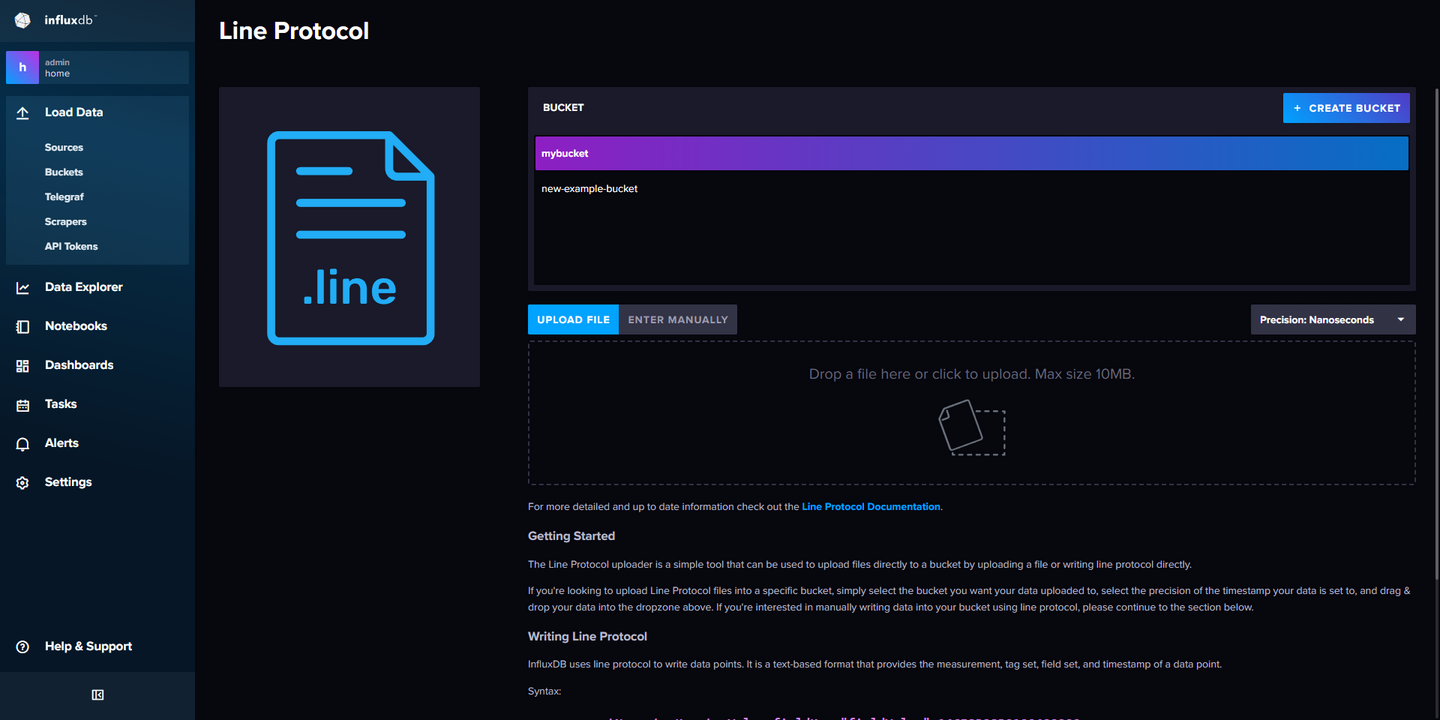1440x720 pixels.
Task: Select the Load Data nav label
Action: pyautogui.click(x=74, y=112)
